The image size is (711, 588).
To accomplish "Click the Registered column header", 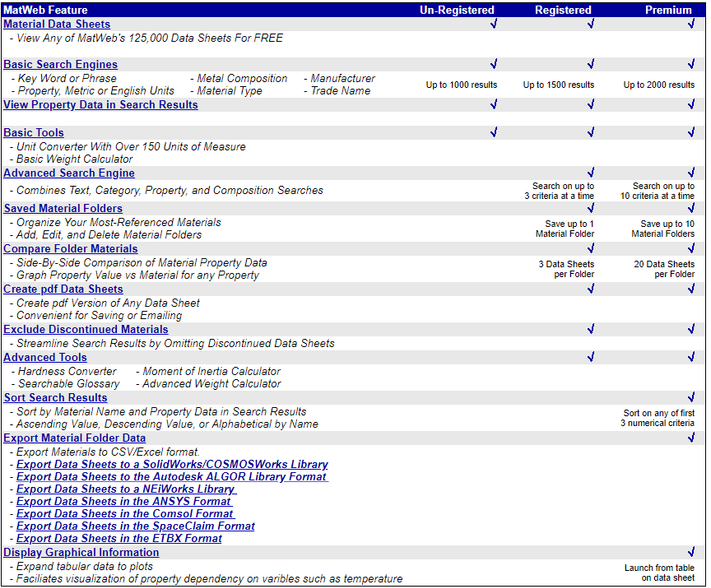I will point(563,10).
